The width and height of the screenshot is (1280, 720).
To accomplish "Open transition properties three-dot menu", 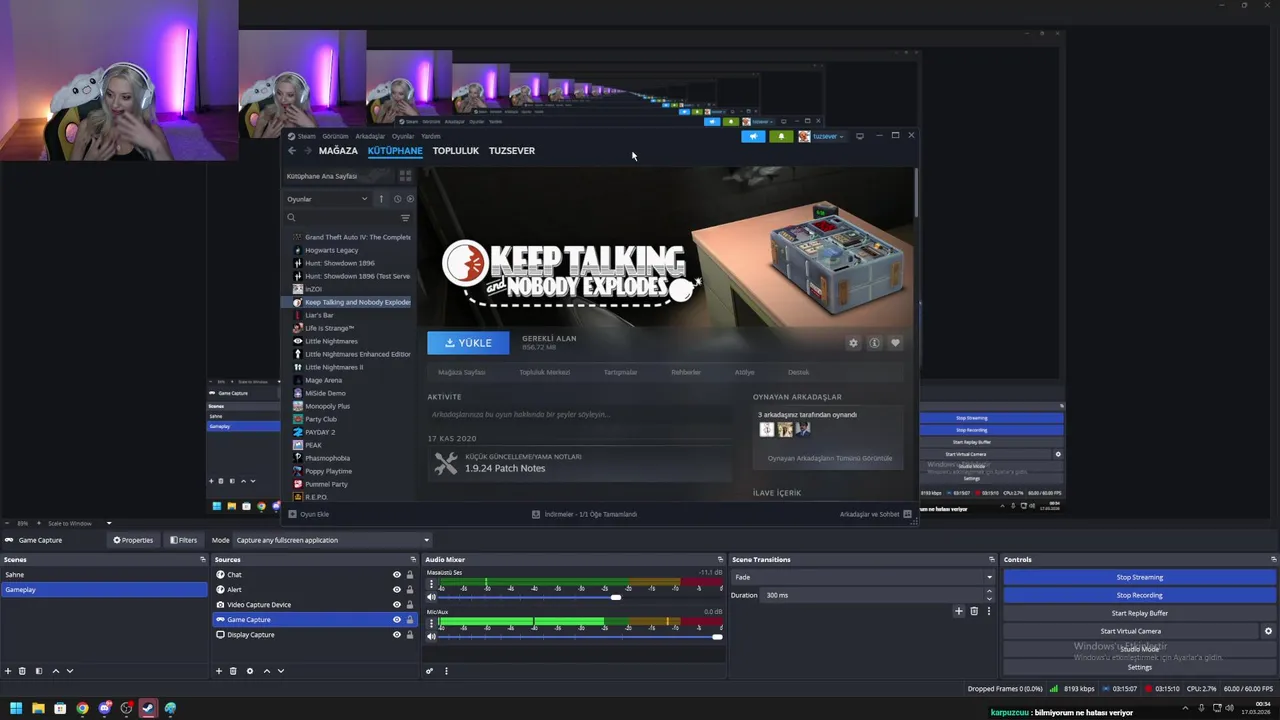I will tap(989, 611).
